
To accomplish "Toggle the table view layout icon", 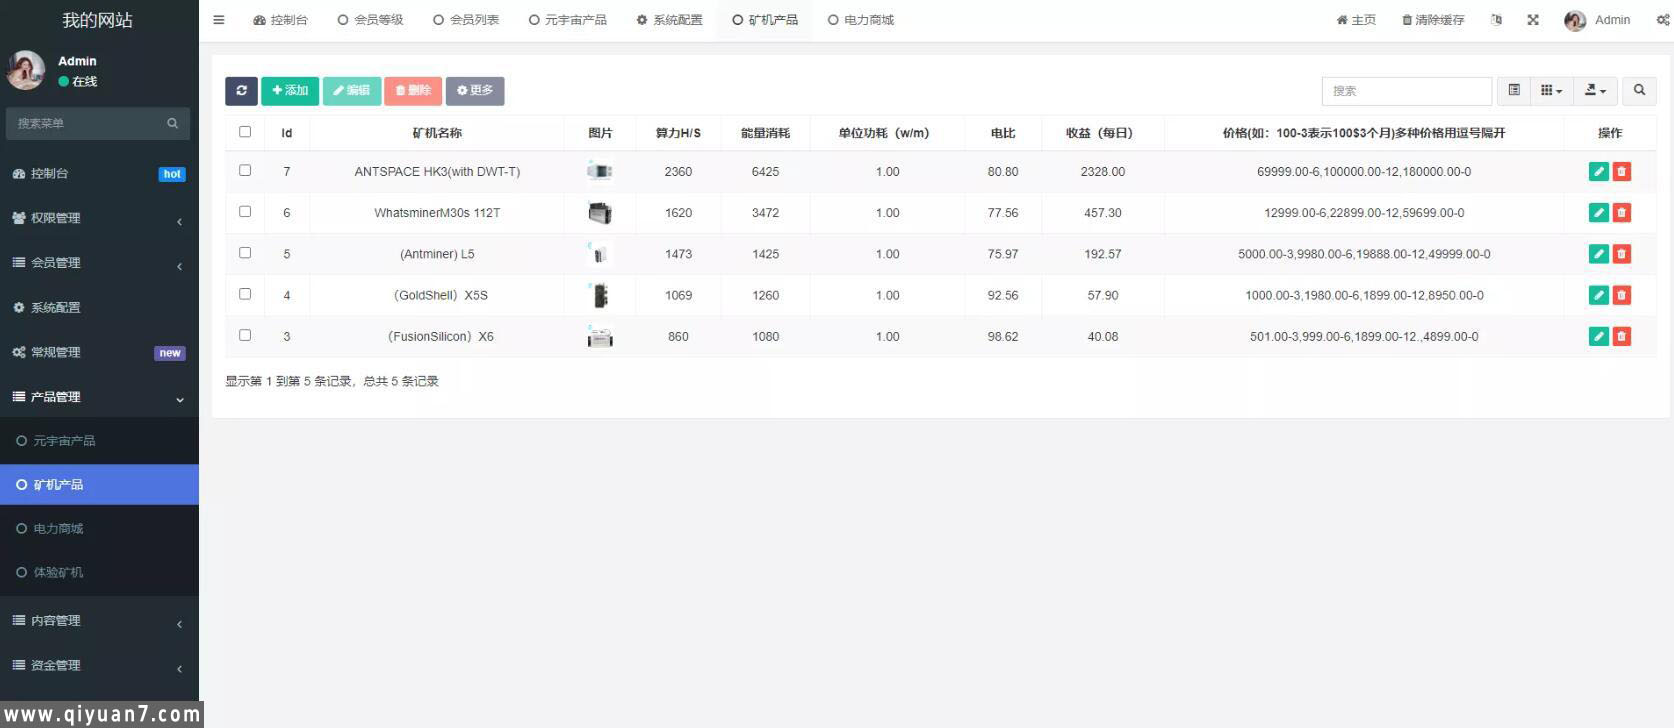I will 1514,91.
